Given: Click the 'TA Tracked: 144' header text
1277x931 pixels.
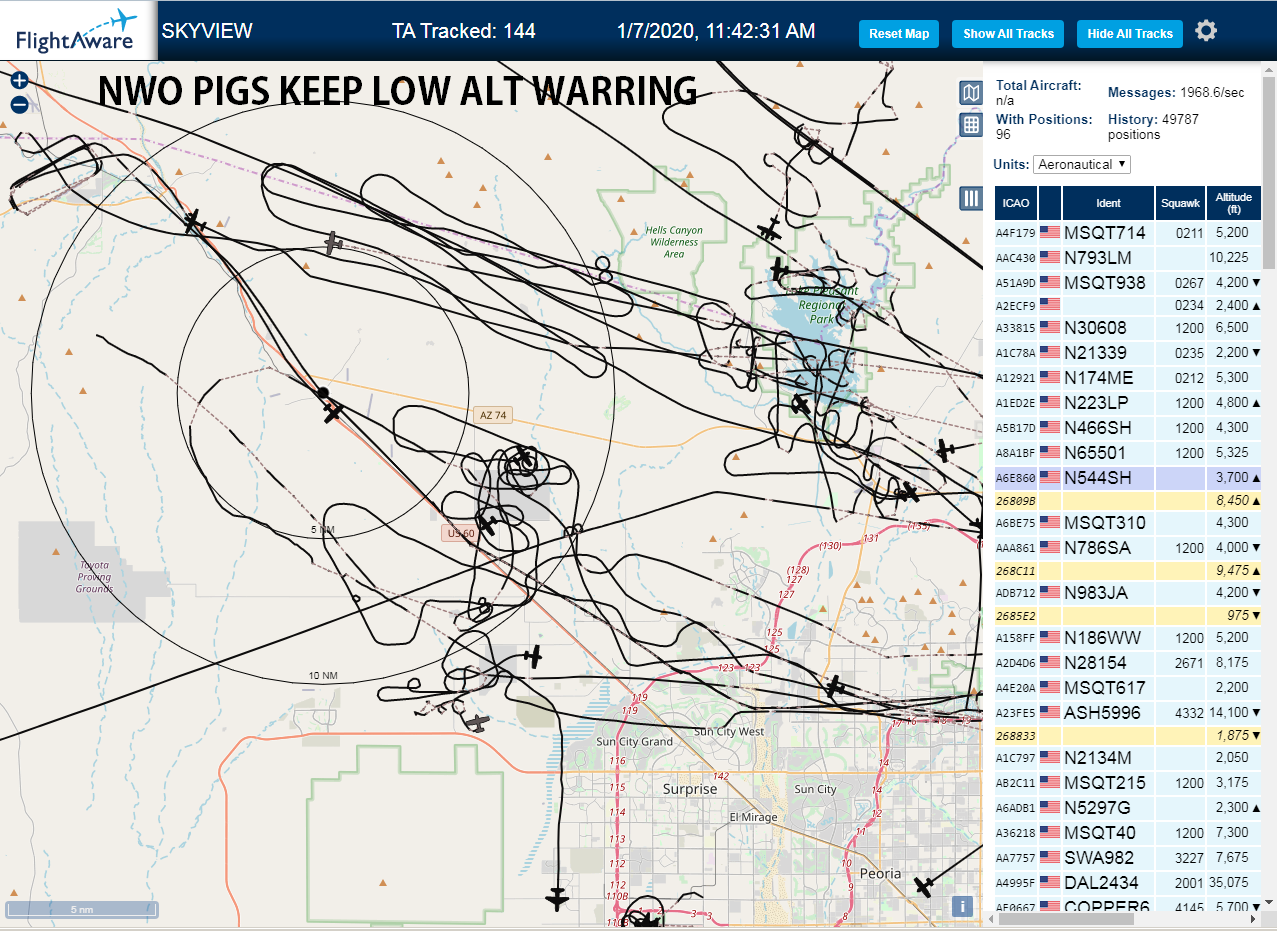Looking at the screenshot, I should (x=464, y=31).
